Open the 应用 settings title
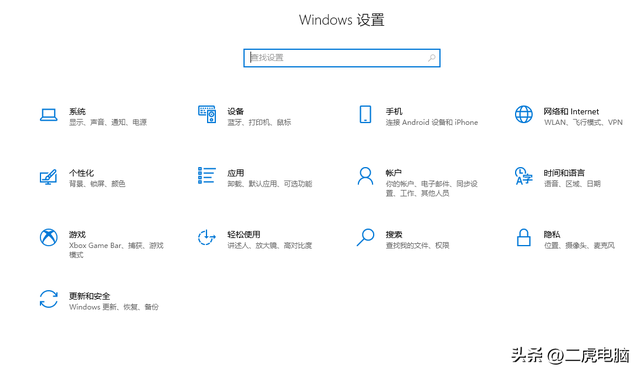The height and width of the screenshot is (374, 640). coord(236,173)
